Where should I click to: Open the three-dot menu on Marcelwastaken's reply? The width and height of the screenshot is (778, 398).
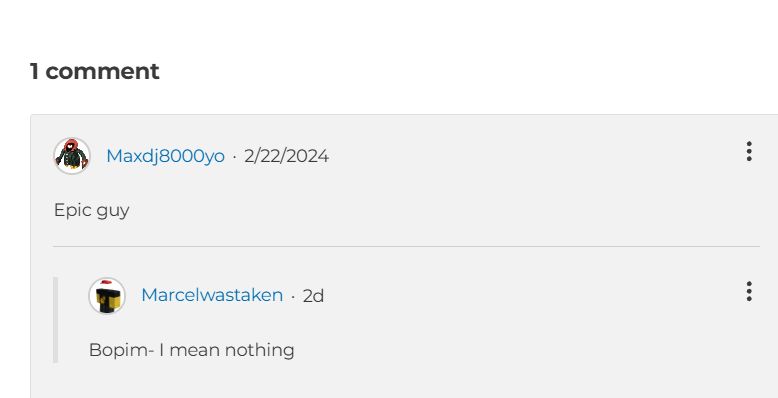749,291
